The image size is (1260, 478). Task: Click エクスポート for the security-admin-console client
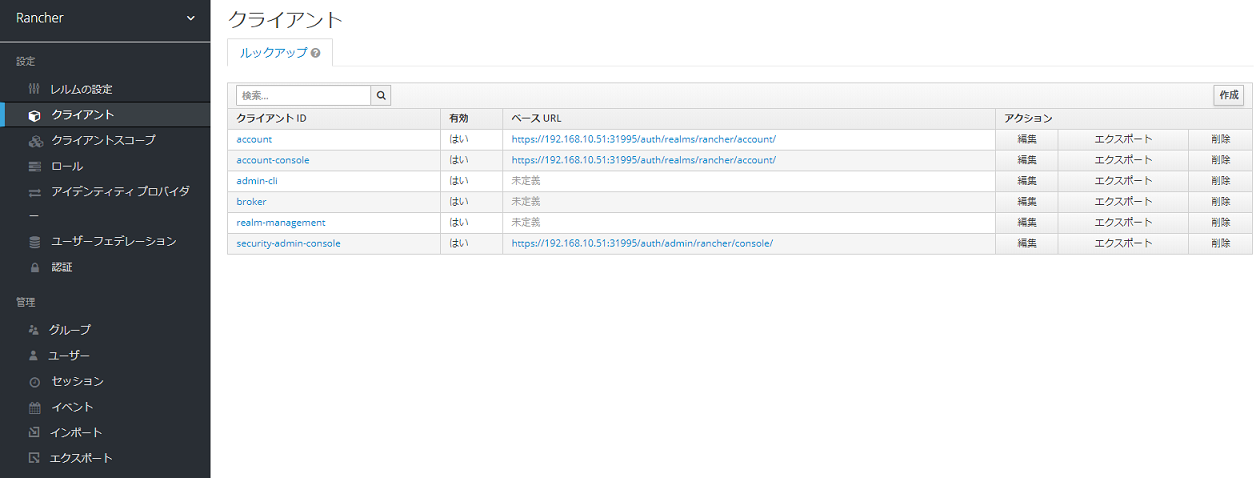pyautogui.click(x=1124, y=243)
